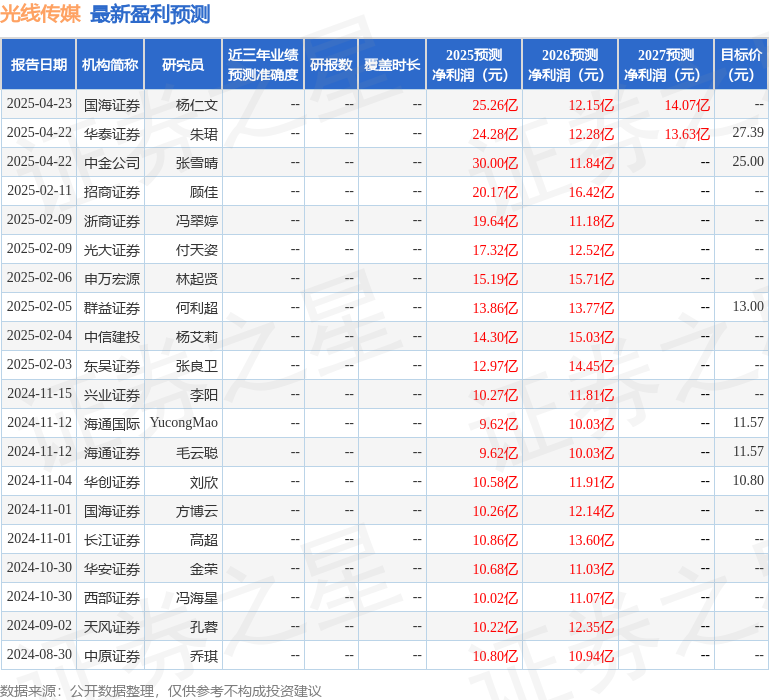Click researcher name 冯翠婷

coord(197,220)
